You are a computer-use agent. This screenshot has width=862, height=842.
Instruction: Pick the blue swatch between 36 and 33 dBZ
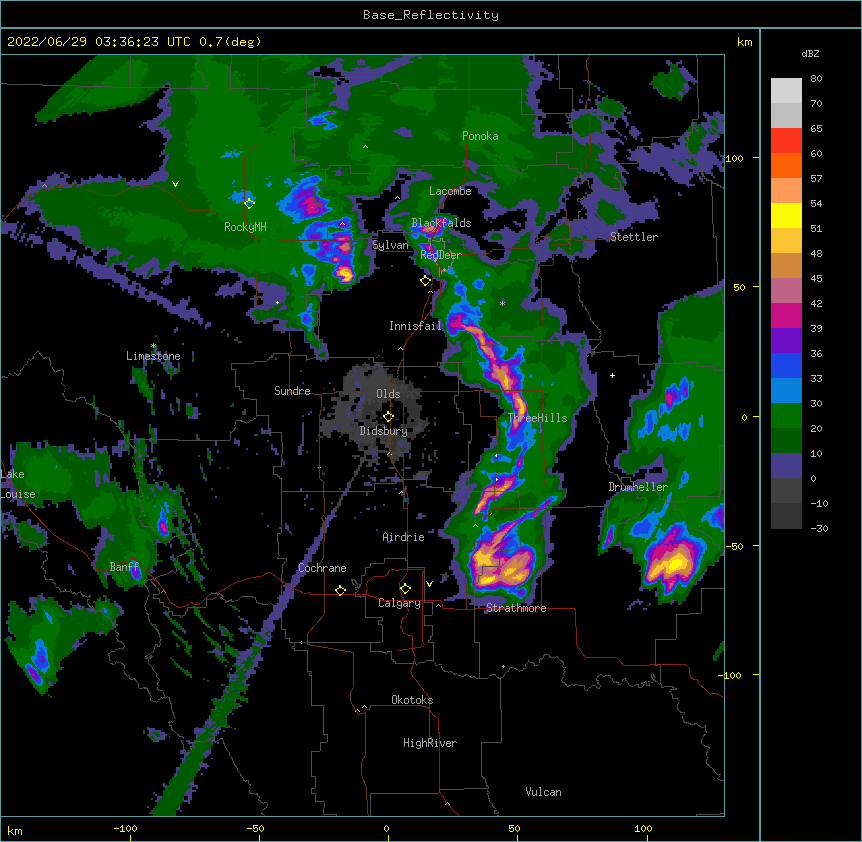click(x=786, y=365)
